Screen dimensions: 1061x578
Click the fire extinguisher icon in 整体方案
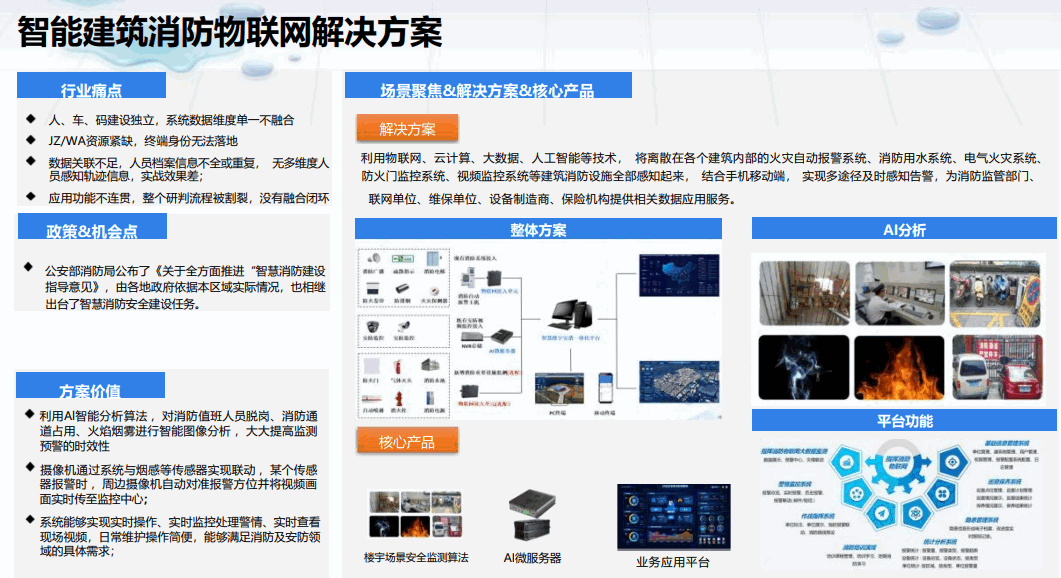[x=398, y=366]
